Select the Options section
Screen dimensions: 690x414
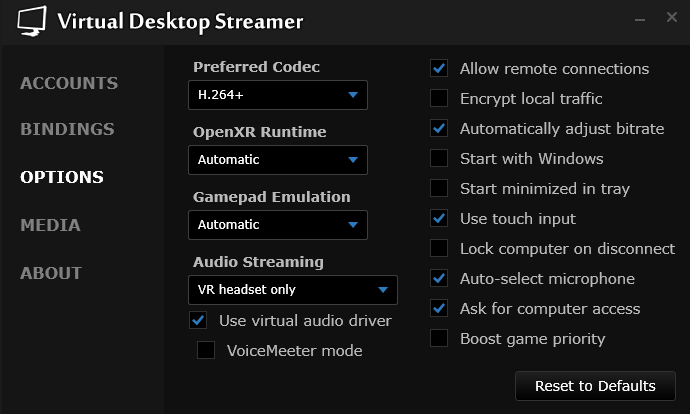(62, 177)
